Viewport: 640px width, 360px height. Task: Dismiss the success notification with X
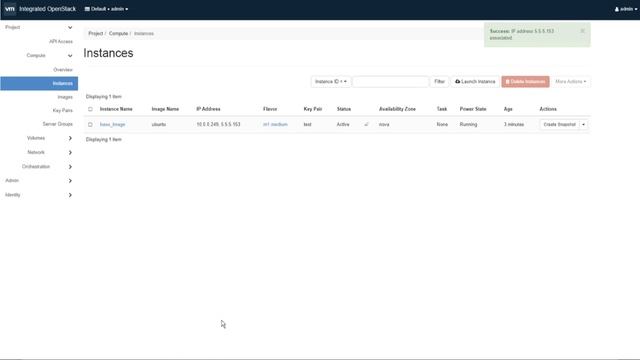[x=582, y=31]
